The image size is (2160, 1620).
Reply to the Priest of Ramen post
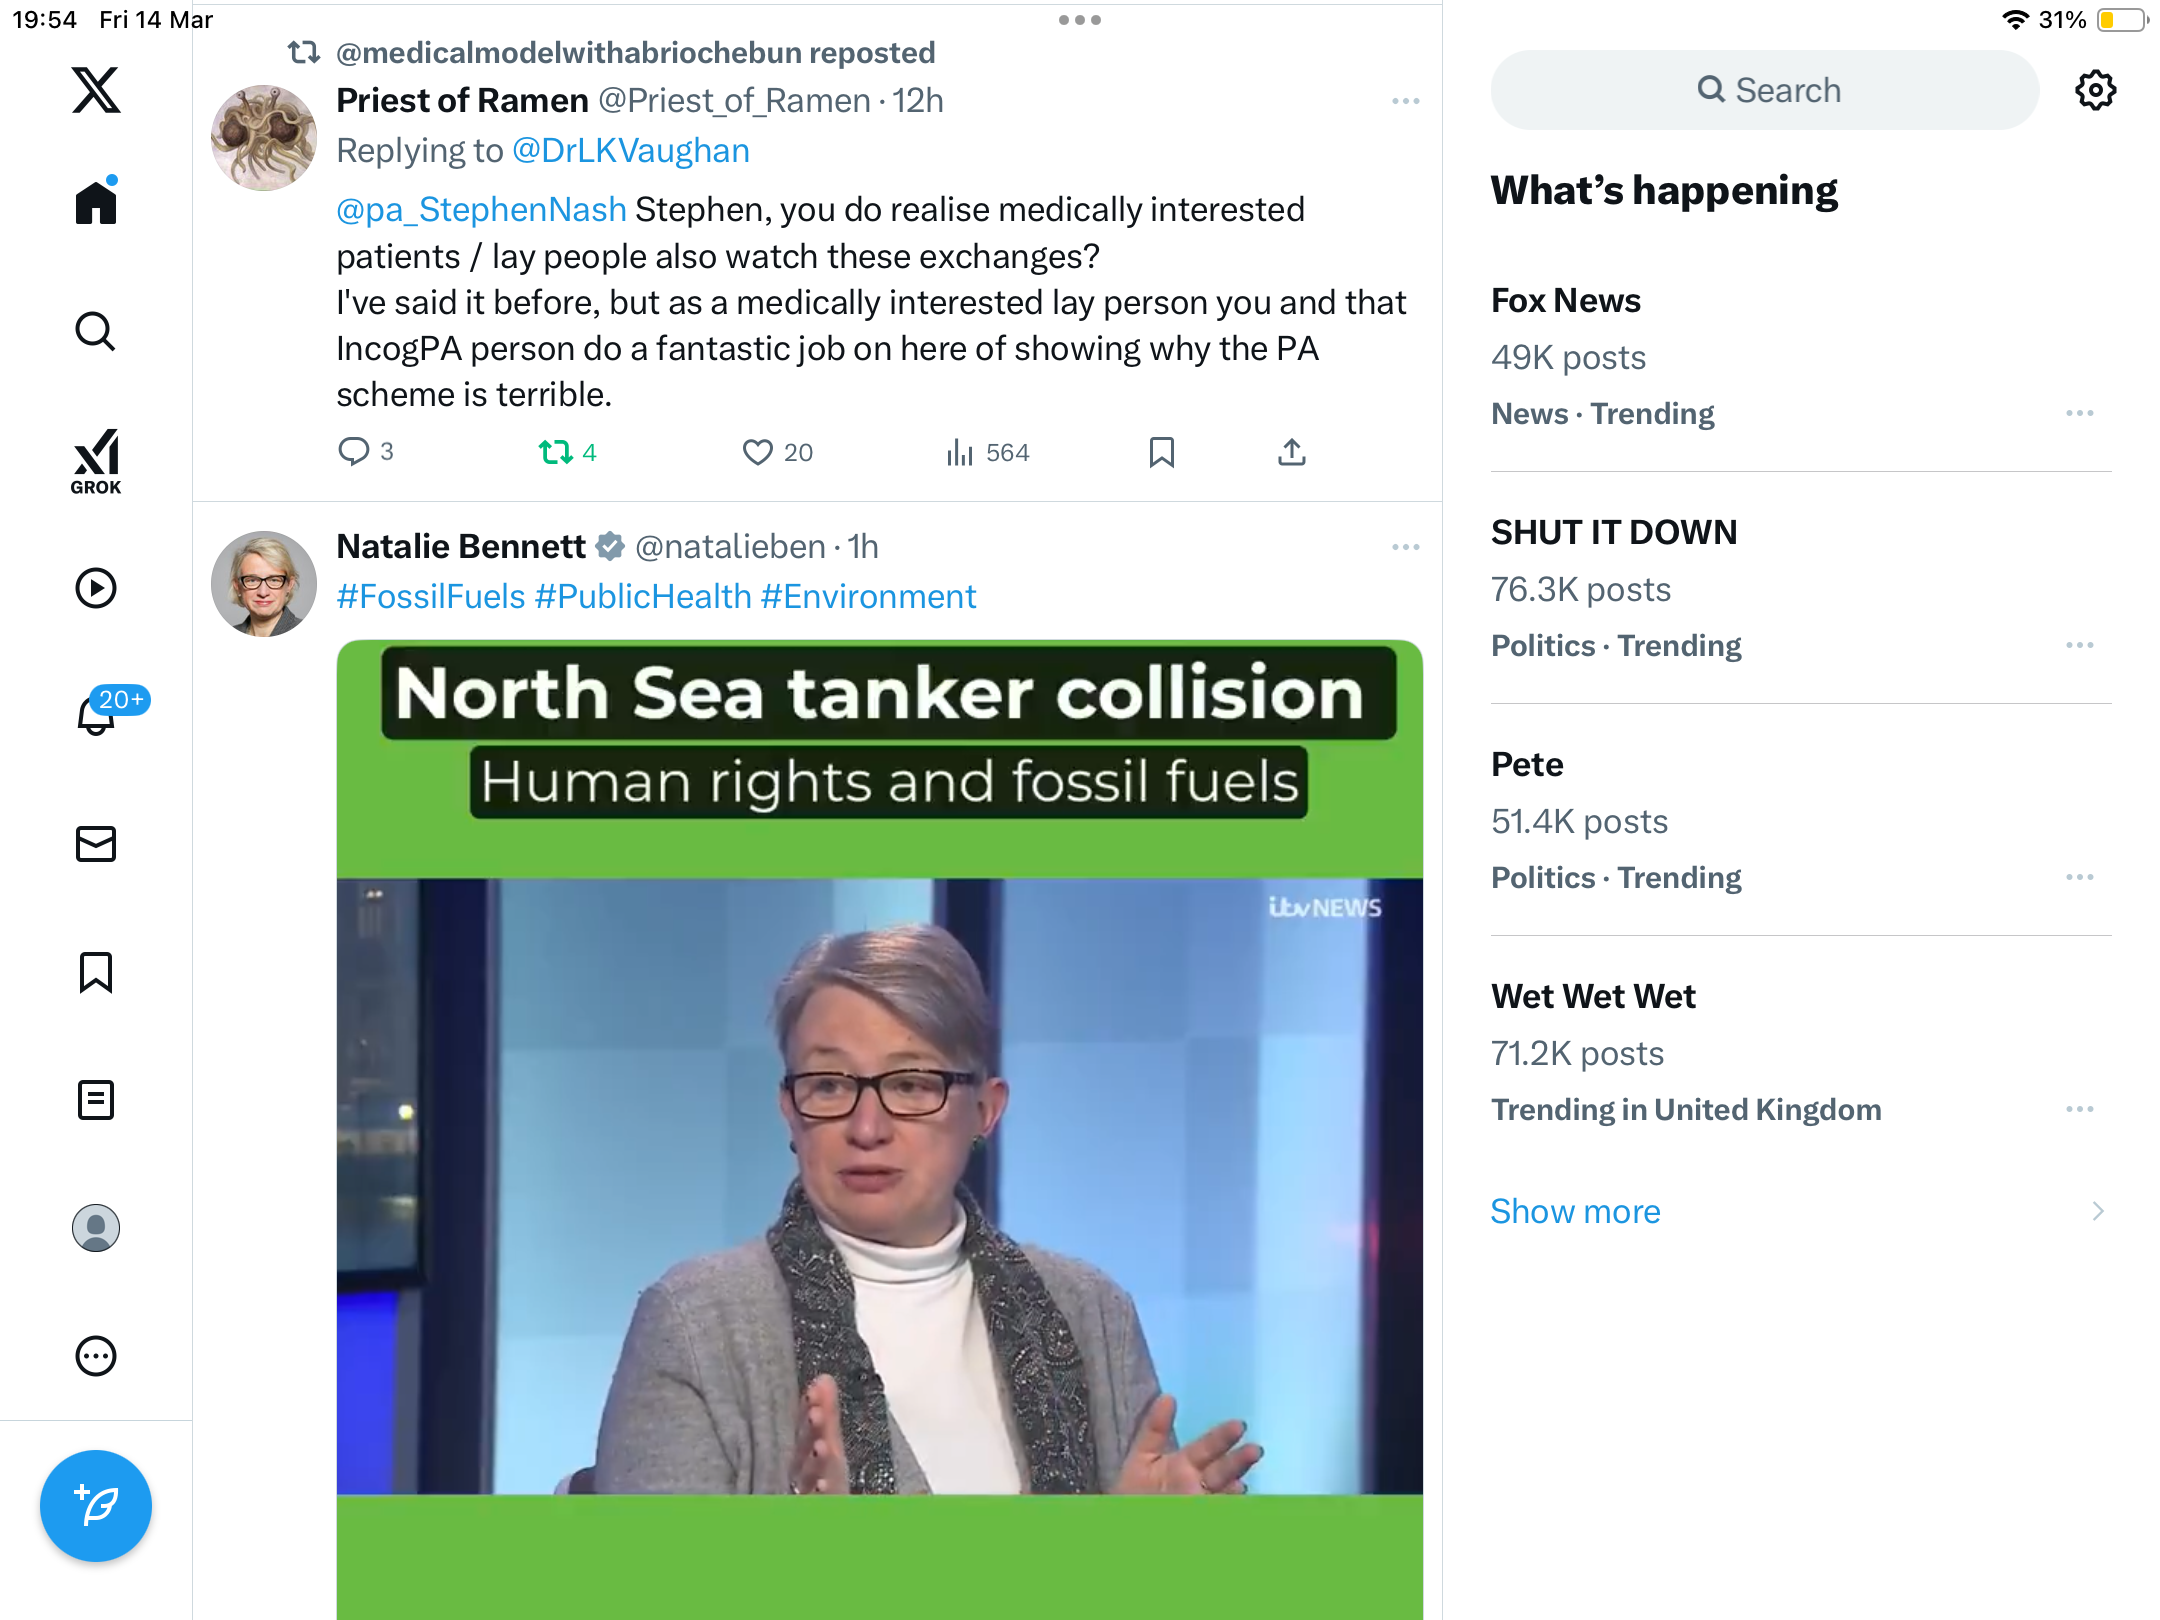(x=366, y=452)
